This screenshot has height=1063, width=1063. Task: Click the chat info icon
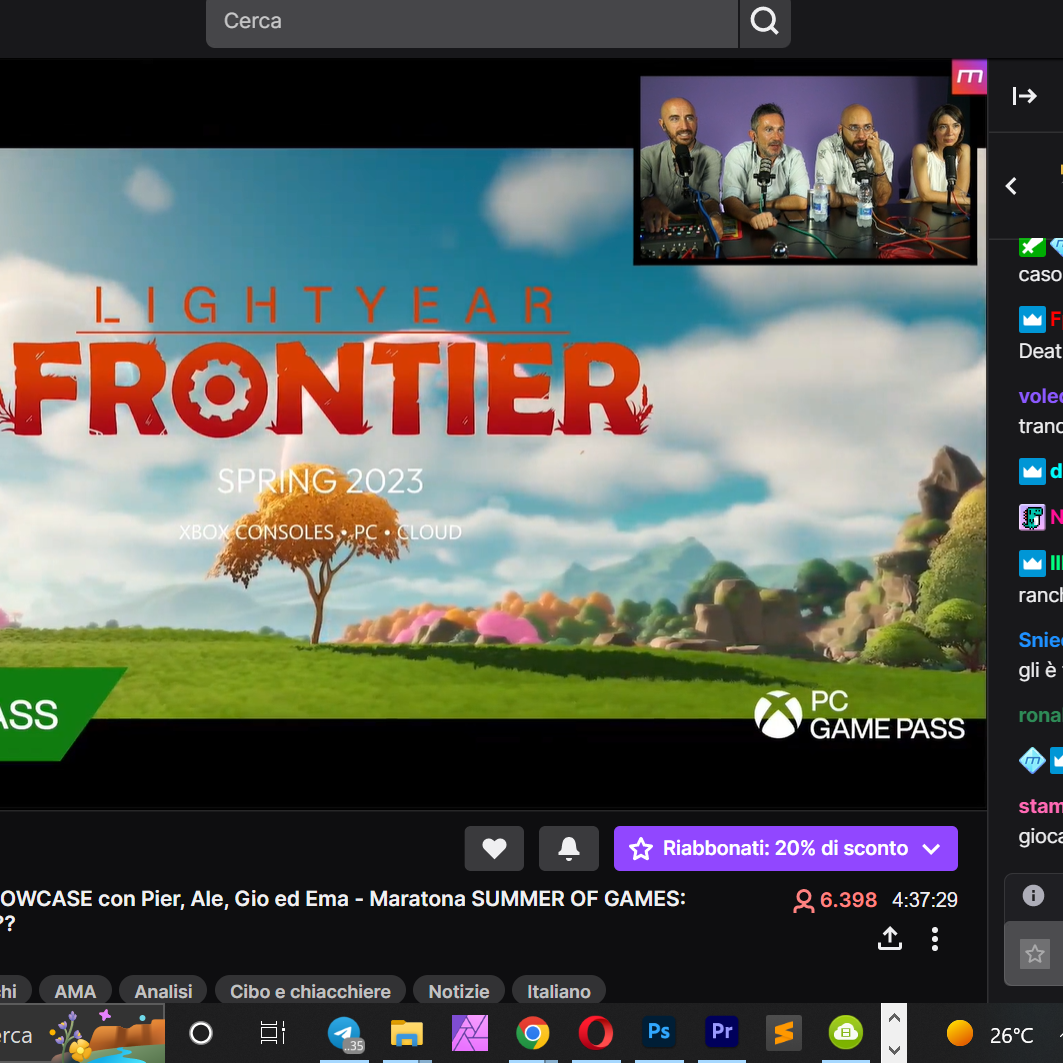click(x=1033, y=896)
